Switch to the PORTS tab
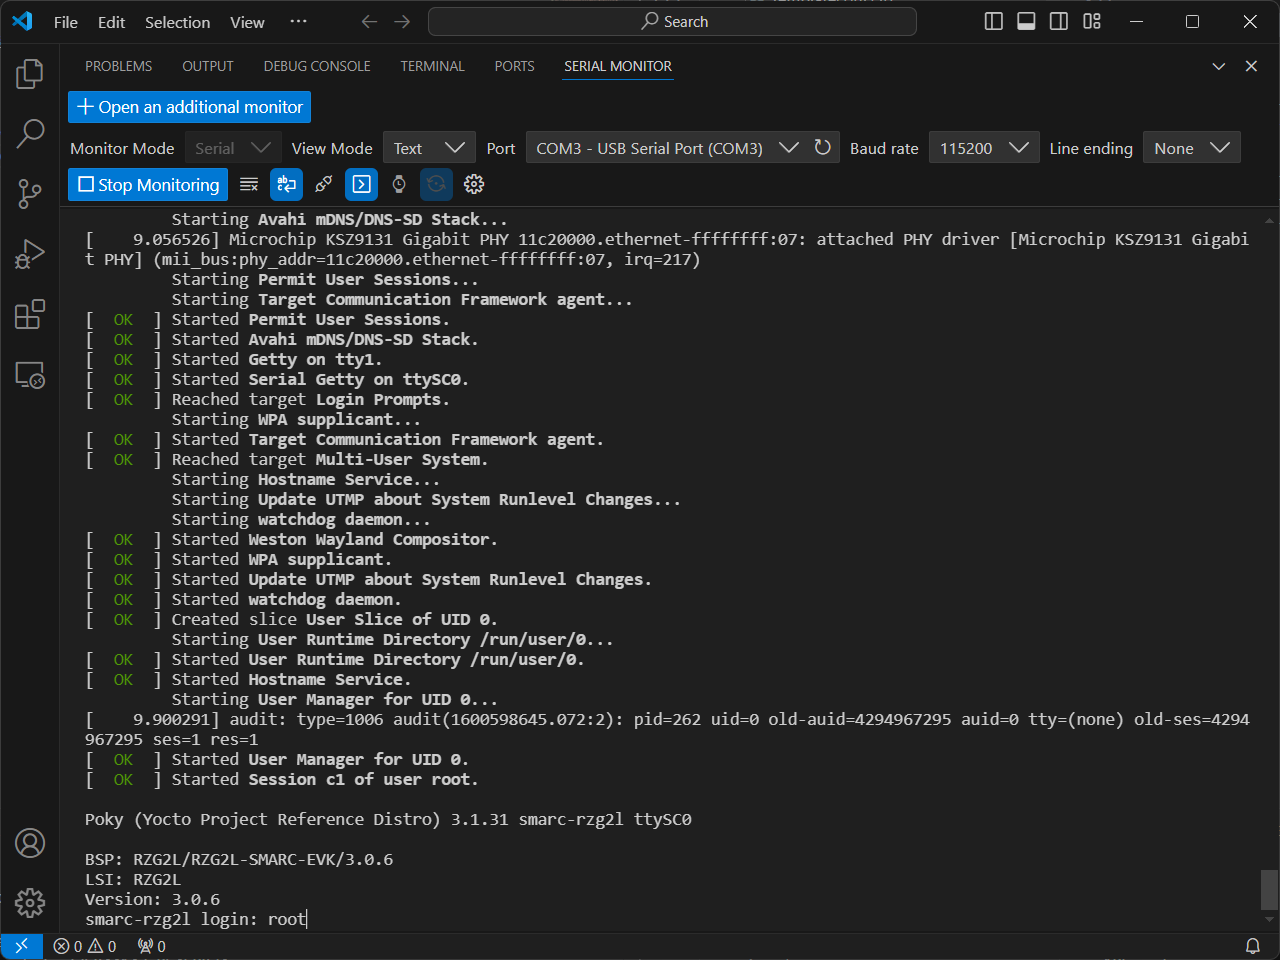The image size is (1280, 960). (514, 66)
